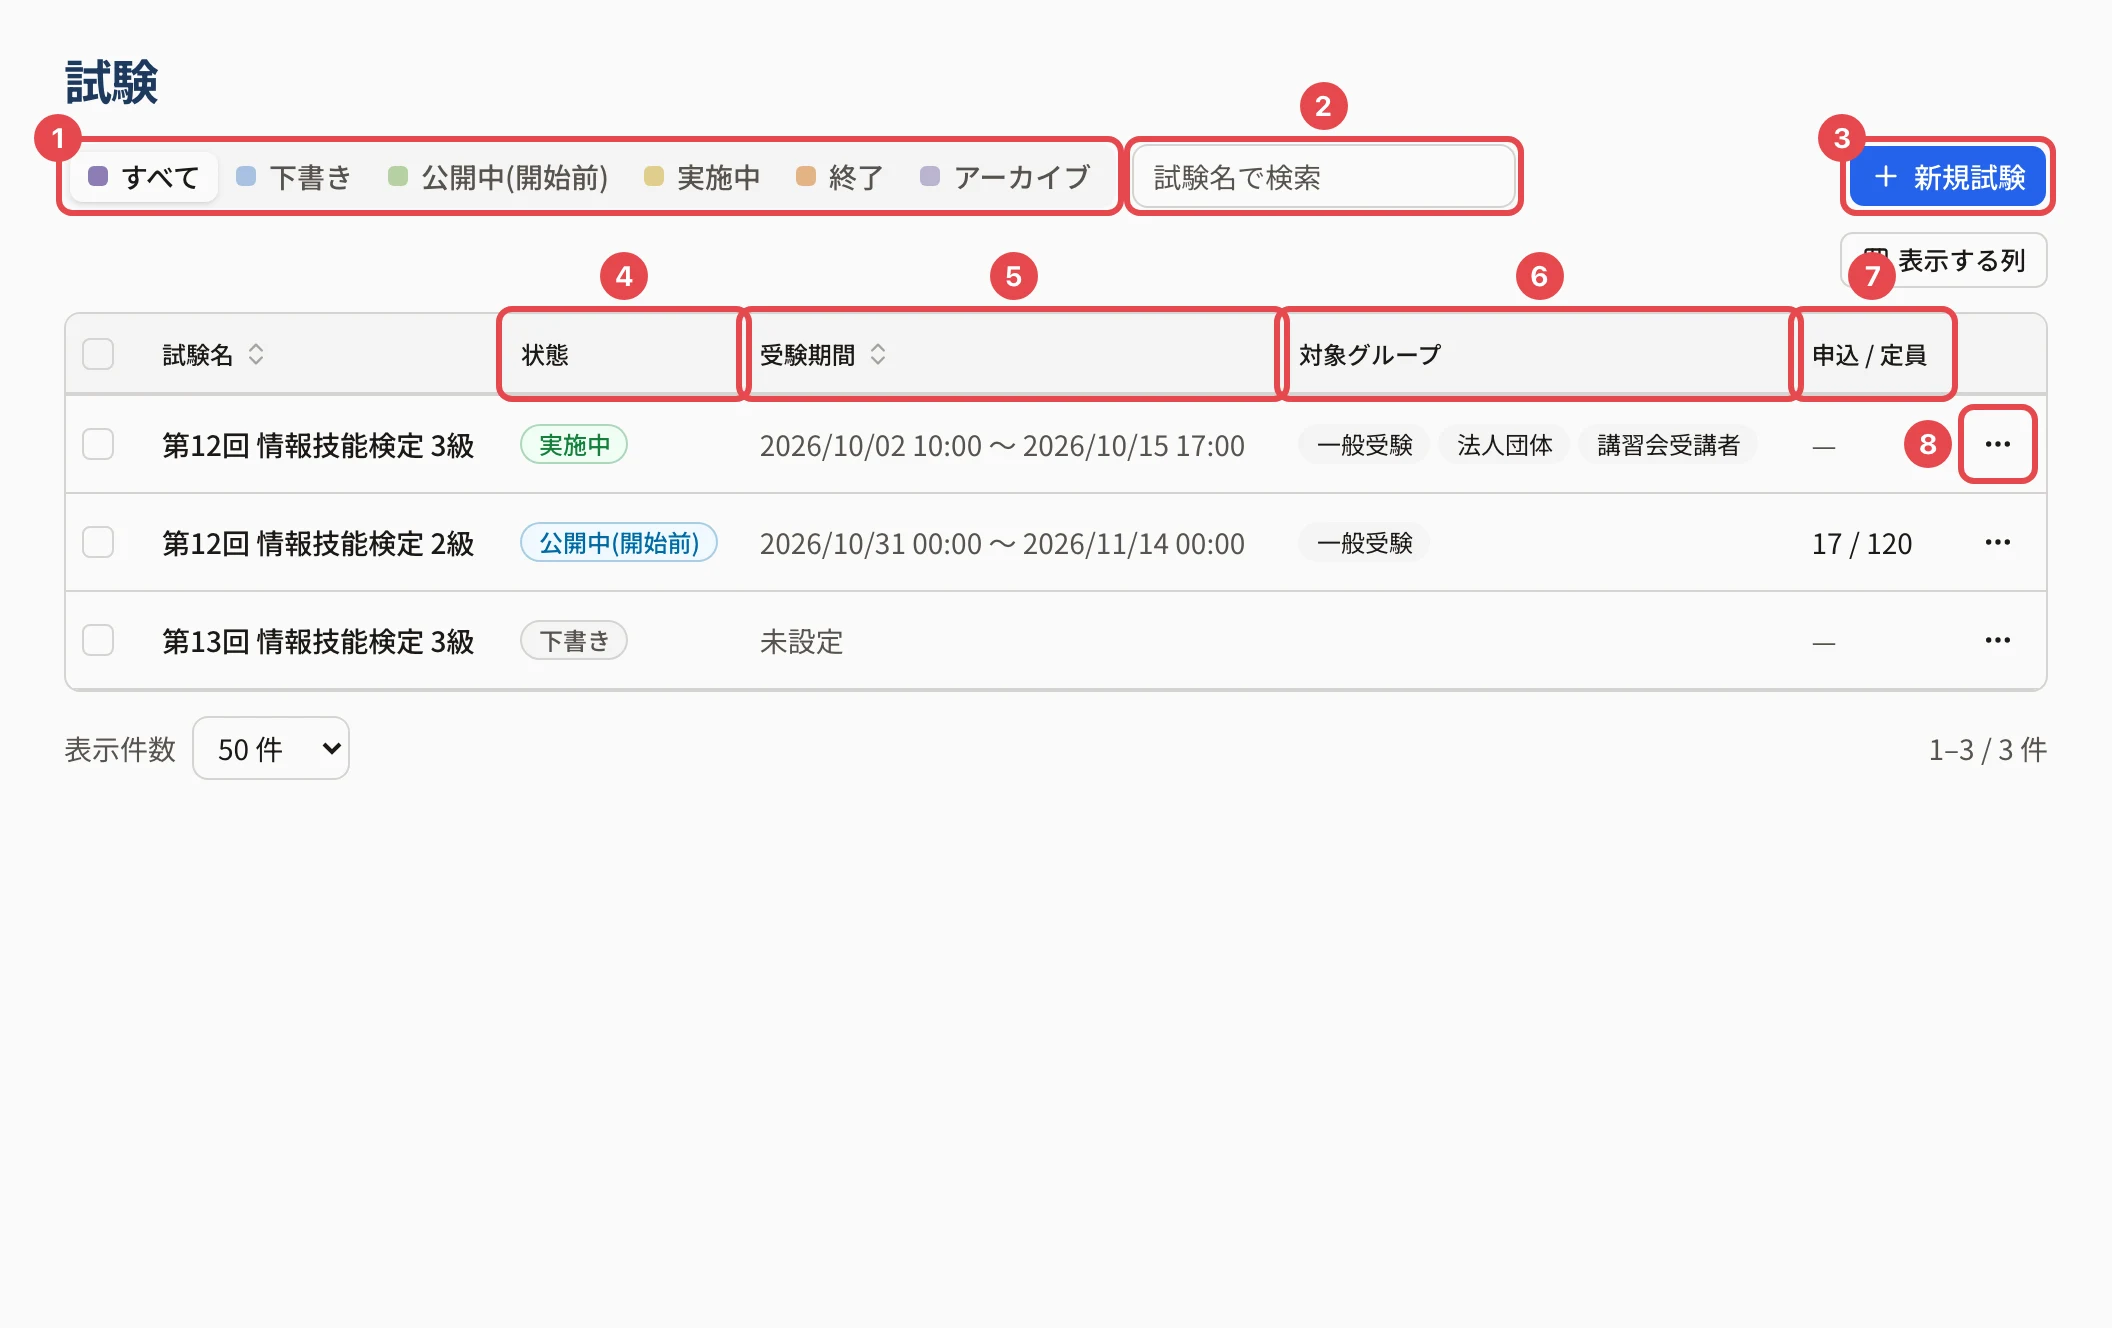2112x1328 pixels.
Task: Click the 申込 / 定員 column header
Action: pyautogui.click(x=1872, y=354)
